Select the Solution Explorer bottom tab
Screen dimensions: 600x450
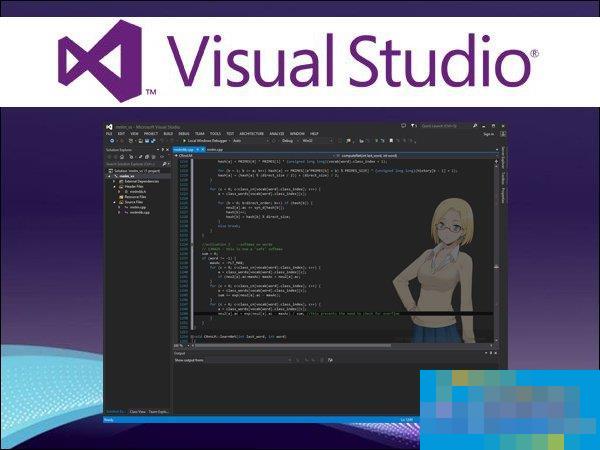(116, 412)
